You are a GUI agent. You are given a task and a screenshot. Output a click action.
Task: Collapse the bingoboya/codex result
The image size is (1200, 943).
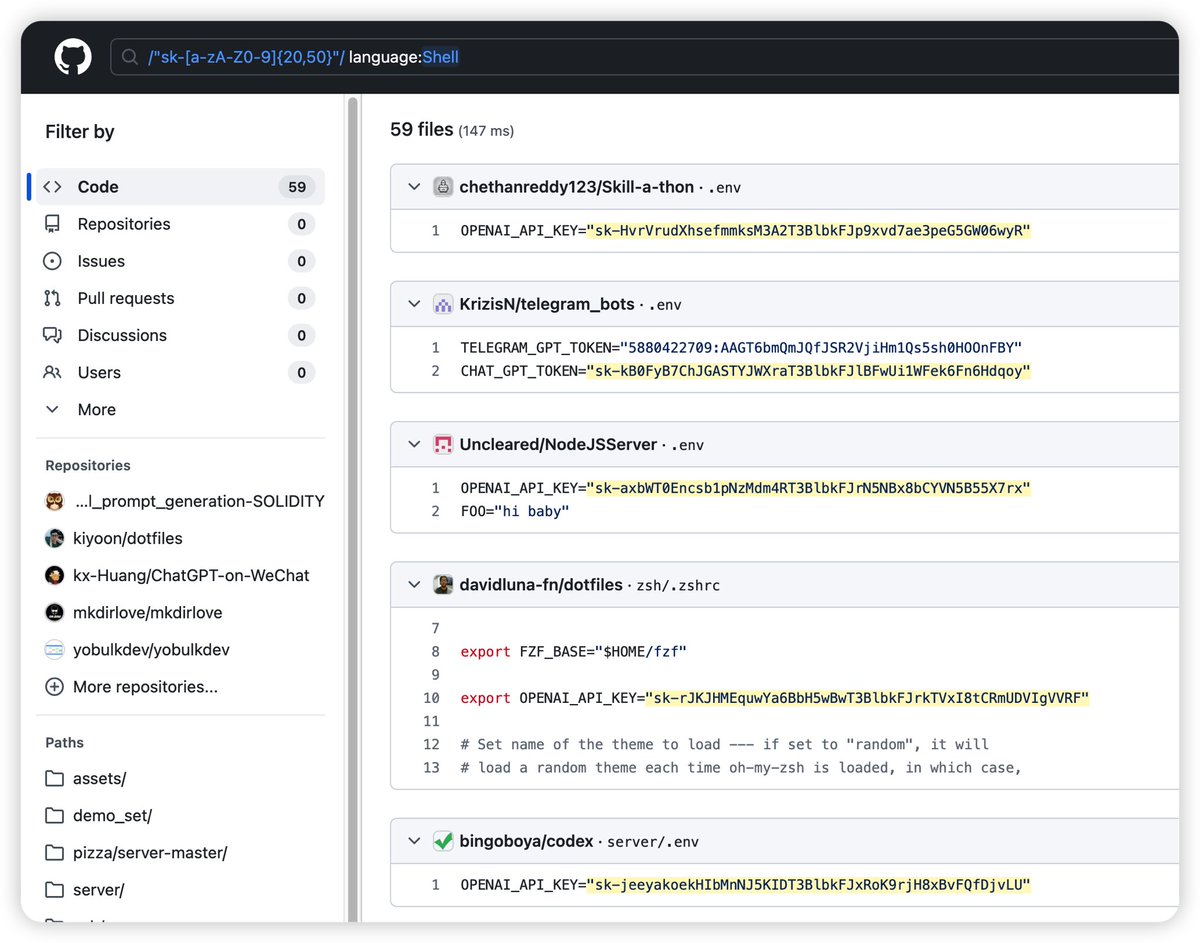click(x=414, y=841)
